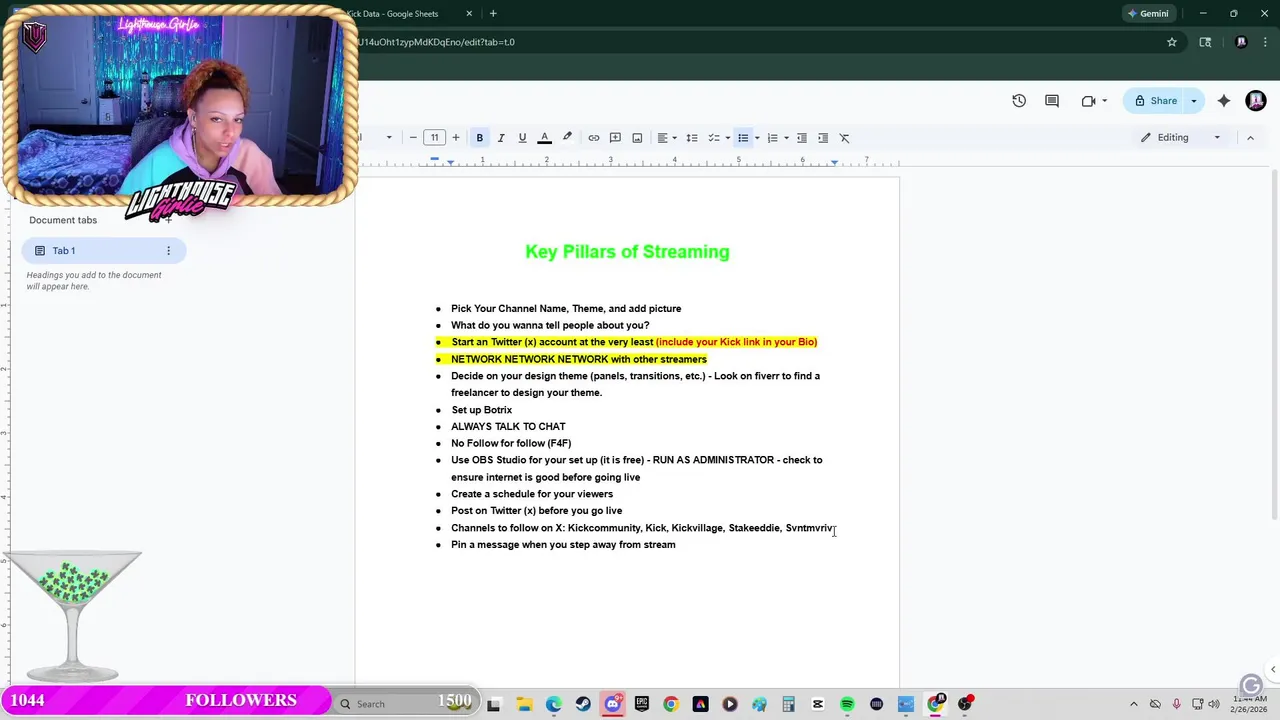Screen dimensions: 1280x720
Task: Toggle the bulleted list button
Action: tap(743, 138)
